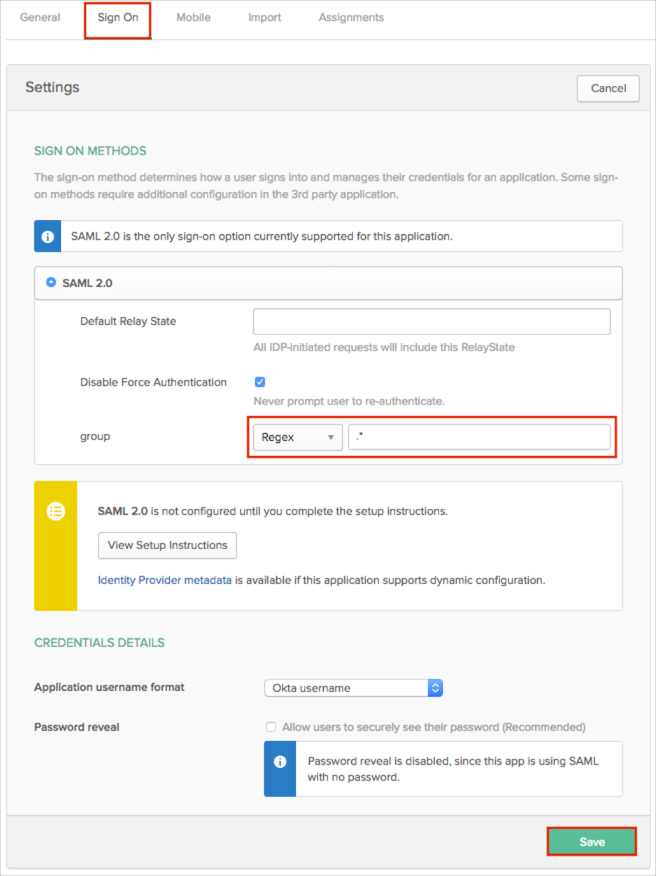Viewport: 656px width, 876px height.
Task: Click the blue info icon beside SAML notice
Action: [48, 237]
